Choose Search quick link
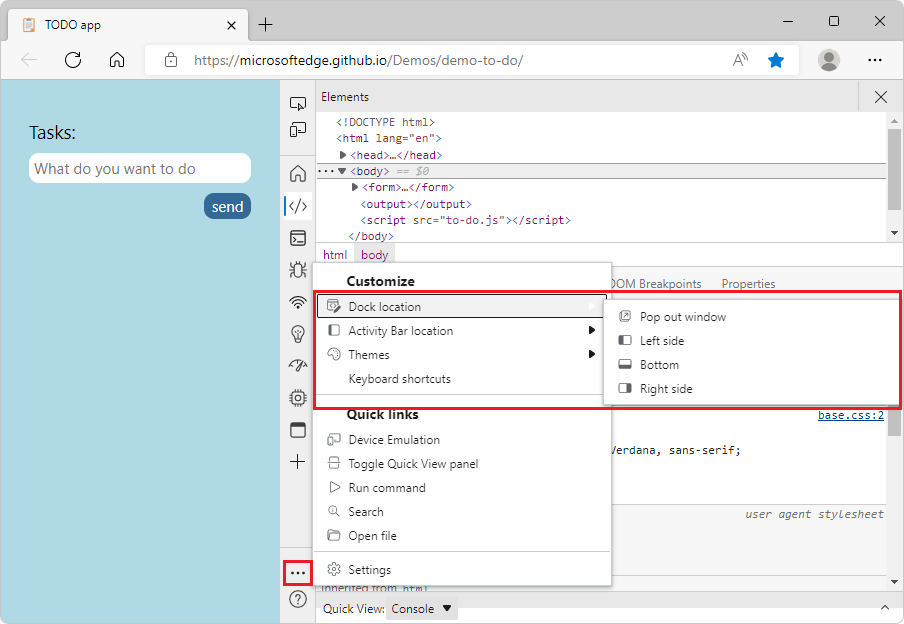Screen dimensions: 904x624 462,512
